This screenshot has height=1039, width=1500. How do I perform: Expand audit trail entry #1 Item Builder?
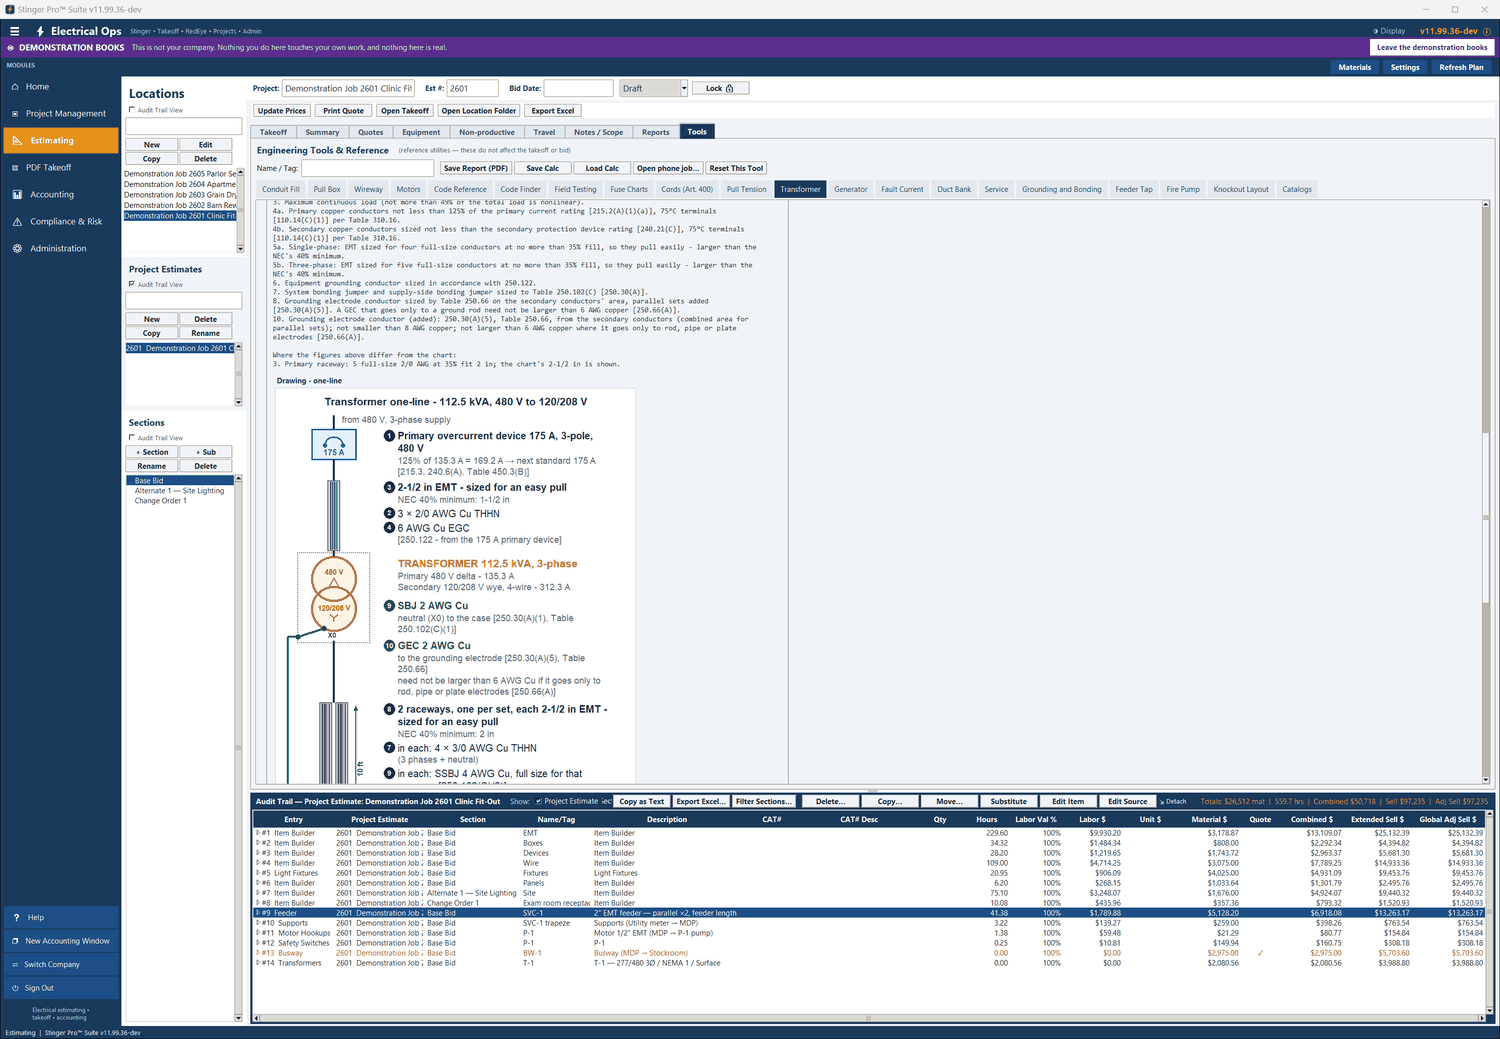pos(258,833)
